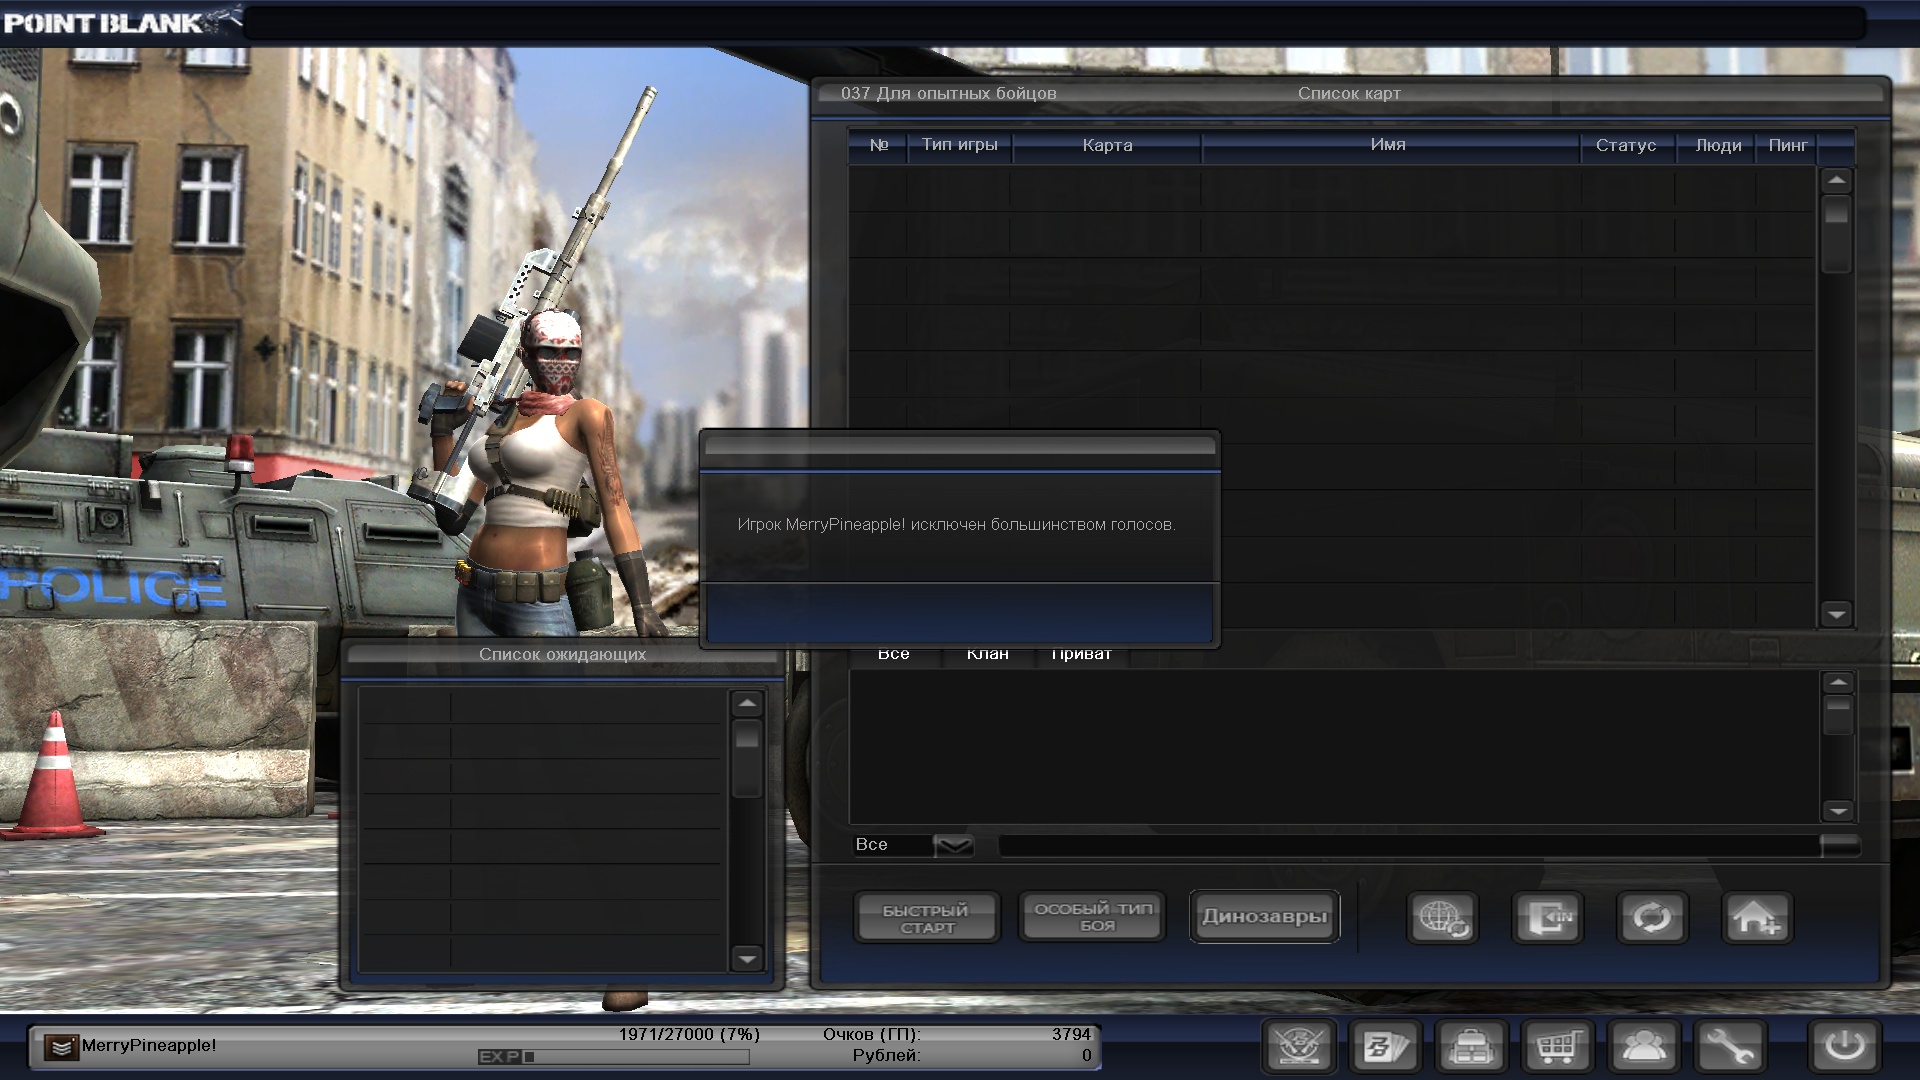The image size is (1920, 1080).
Task: Open the clan emblem menu icon
Action: [x=1299, y=1047]
